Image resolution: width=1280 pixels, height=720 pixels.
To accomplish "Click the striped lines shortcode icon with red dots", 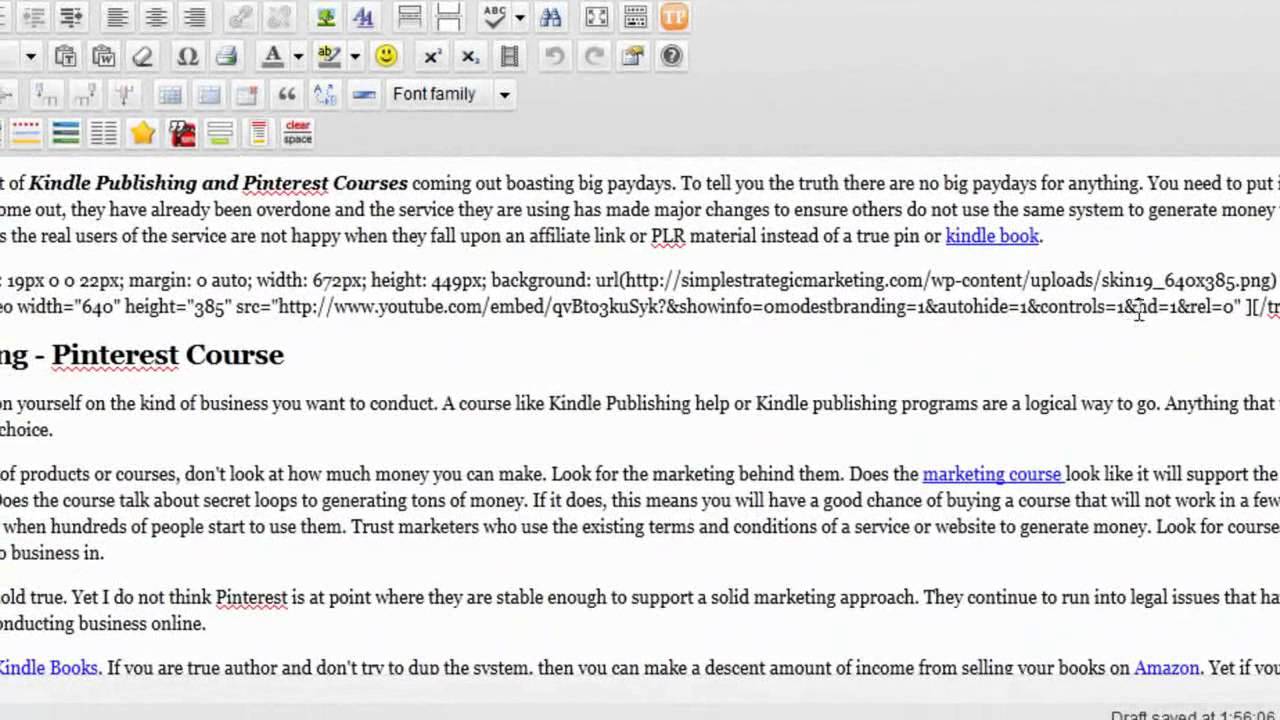I will tap(26, 133).
